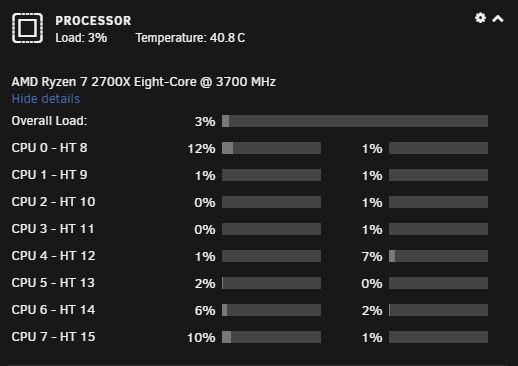Click the HT 8 1% load bar
The width and height of the screenshot is (518, 366).
point(438,148)
